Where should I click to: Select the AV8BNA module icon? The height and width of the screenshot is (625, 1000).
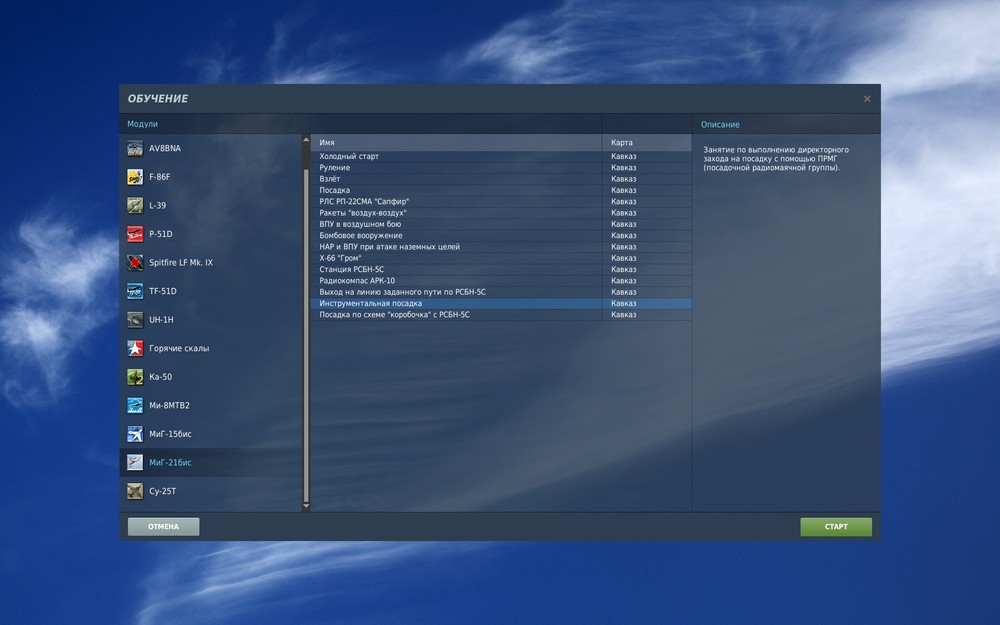135,149
